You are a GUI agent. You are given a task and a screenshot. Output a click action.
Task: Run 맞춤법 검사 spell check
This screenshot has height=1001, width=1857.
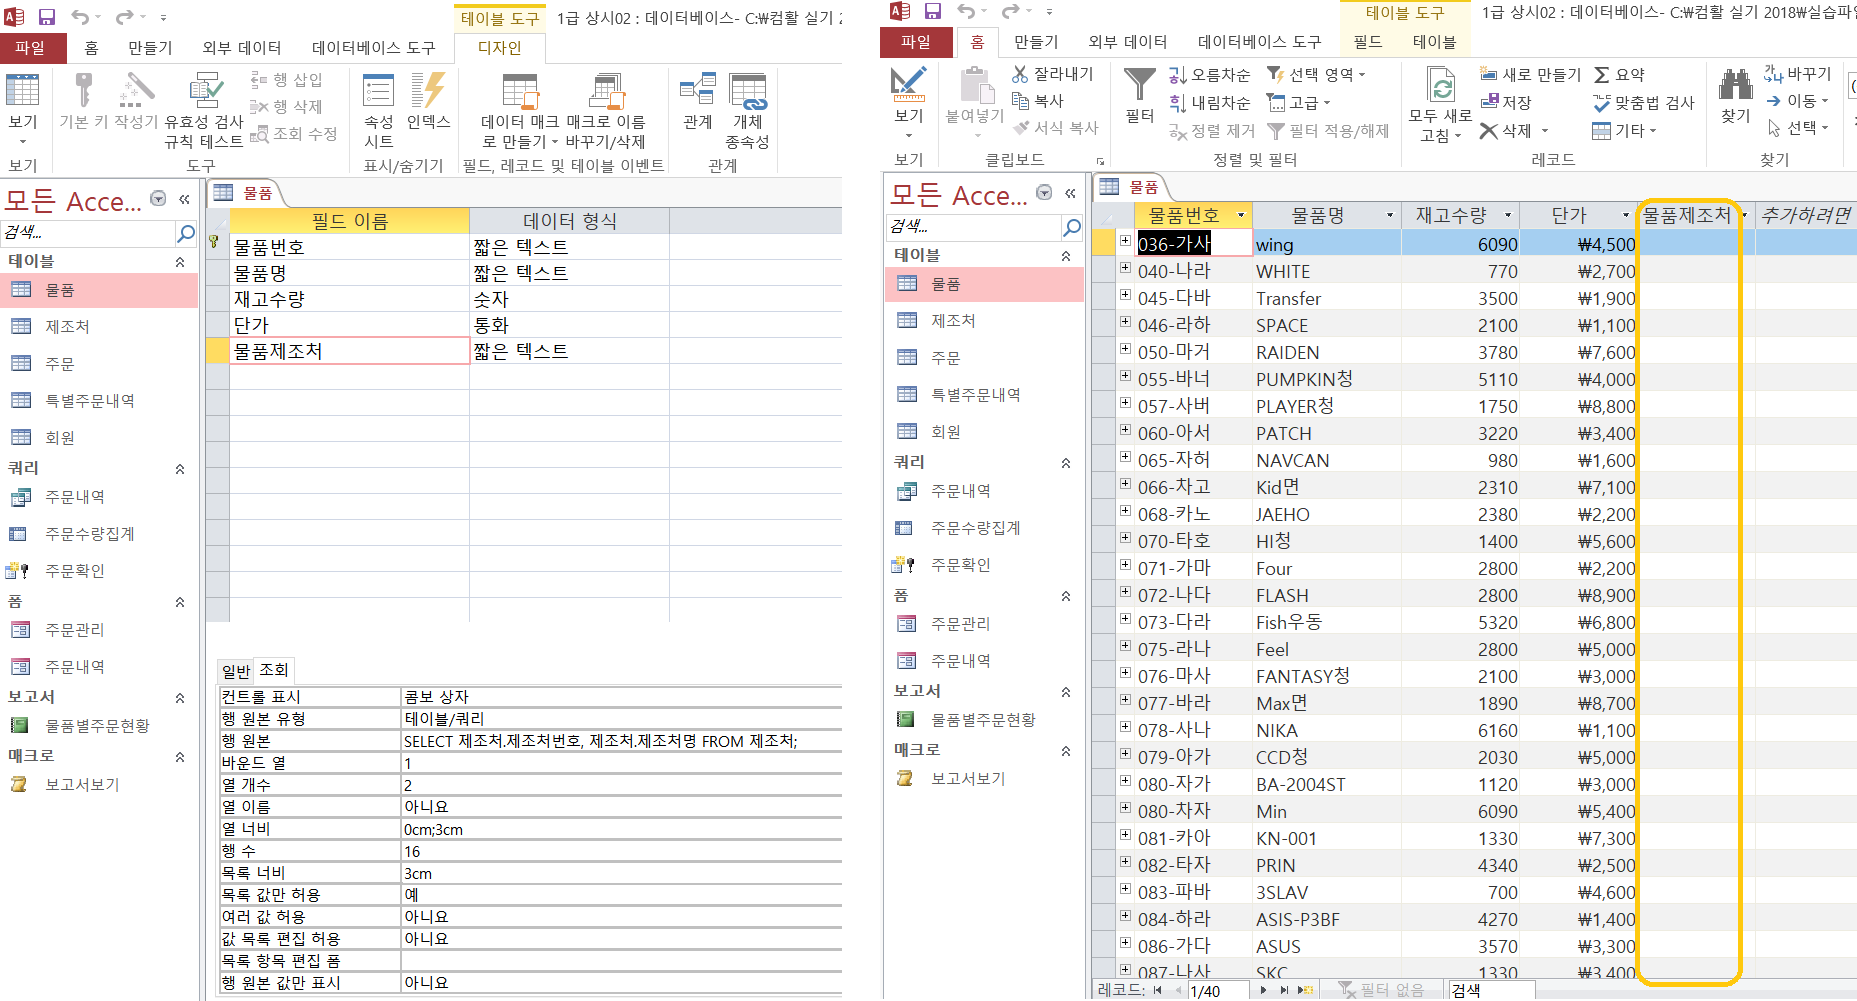[1643, 103]
